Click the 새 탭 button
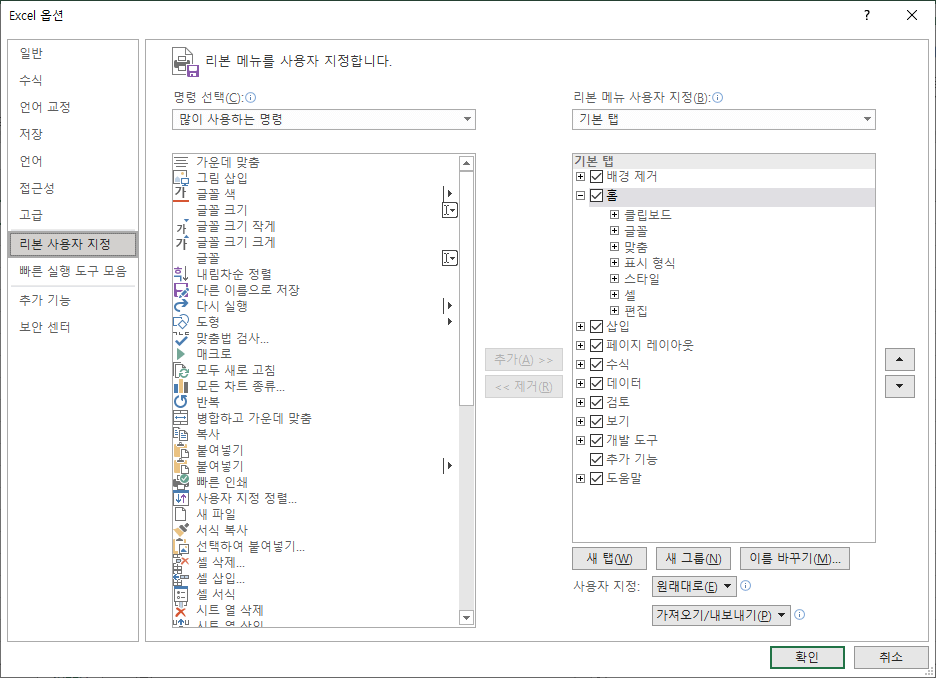Viewport: 936px width, 678px height. 609,559
